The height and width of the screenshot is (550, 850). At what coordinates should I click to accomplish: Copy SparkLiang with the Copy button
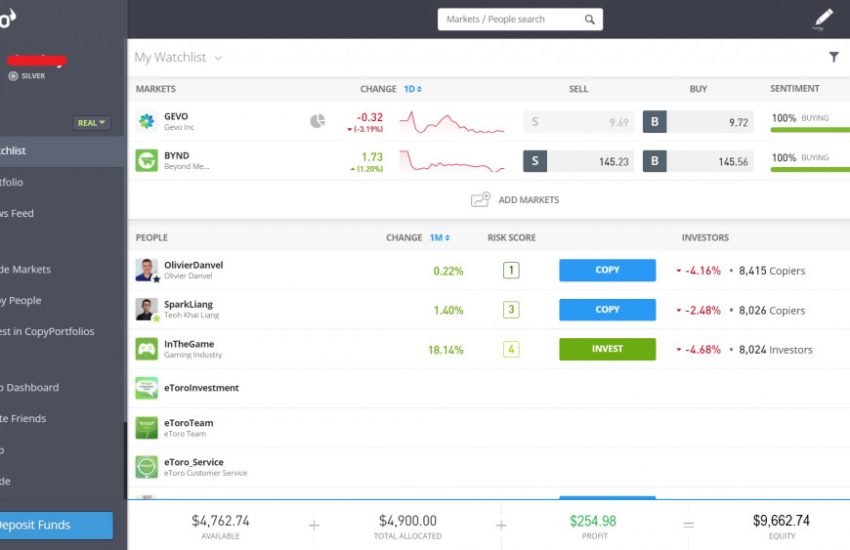coord(607,309)
